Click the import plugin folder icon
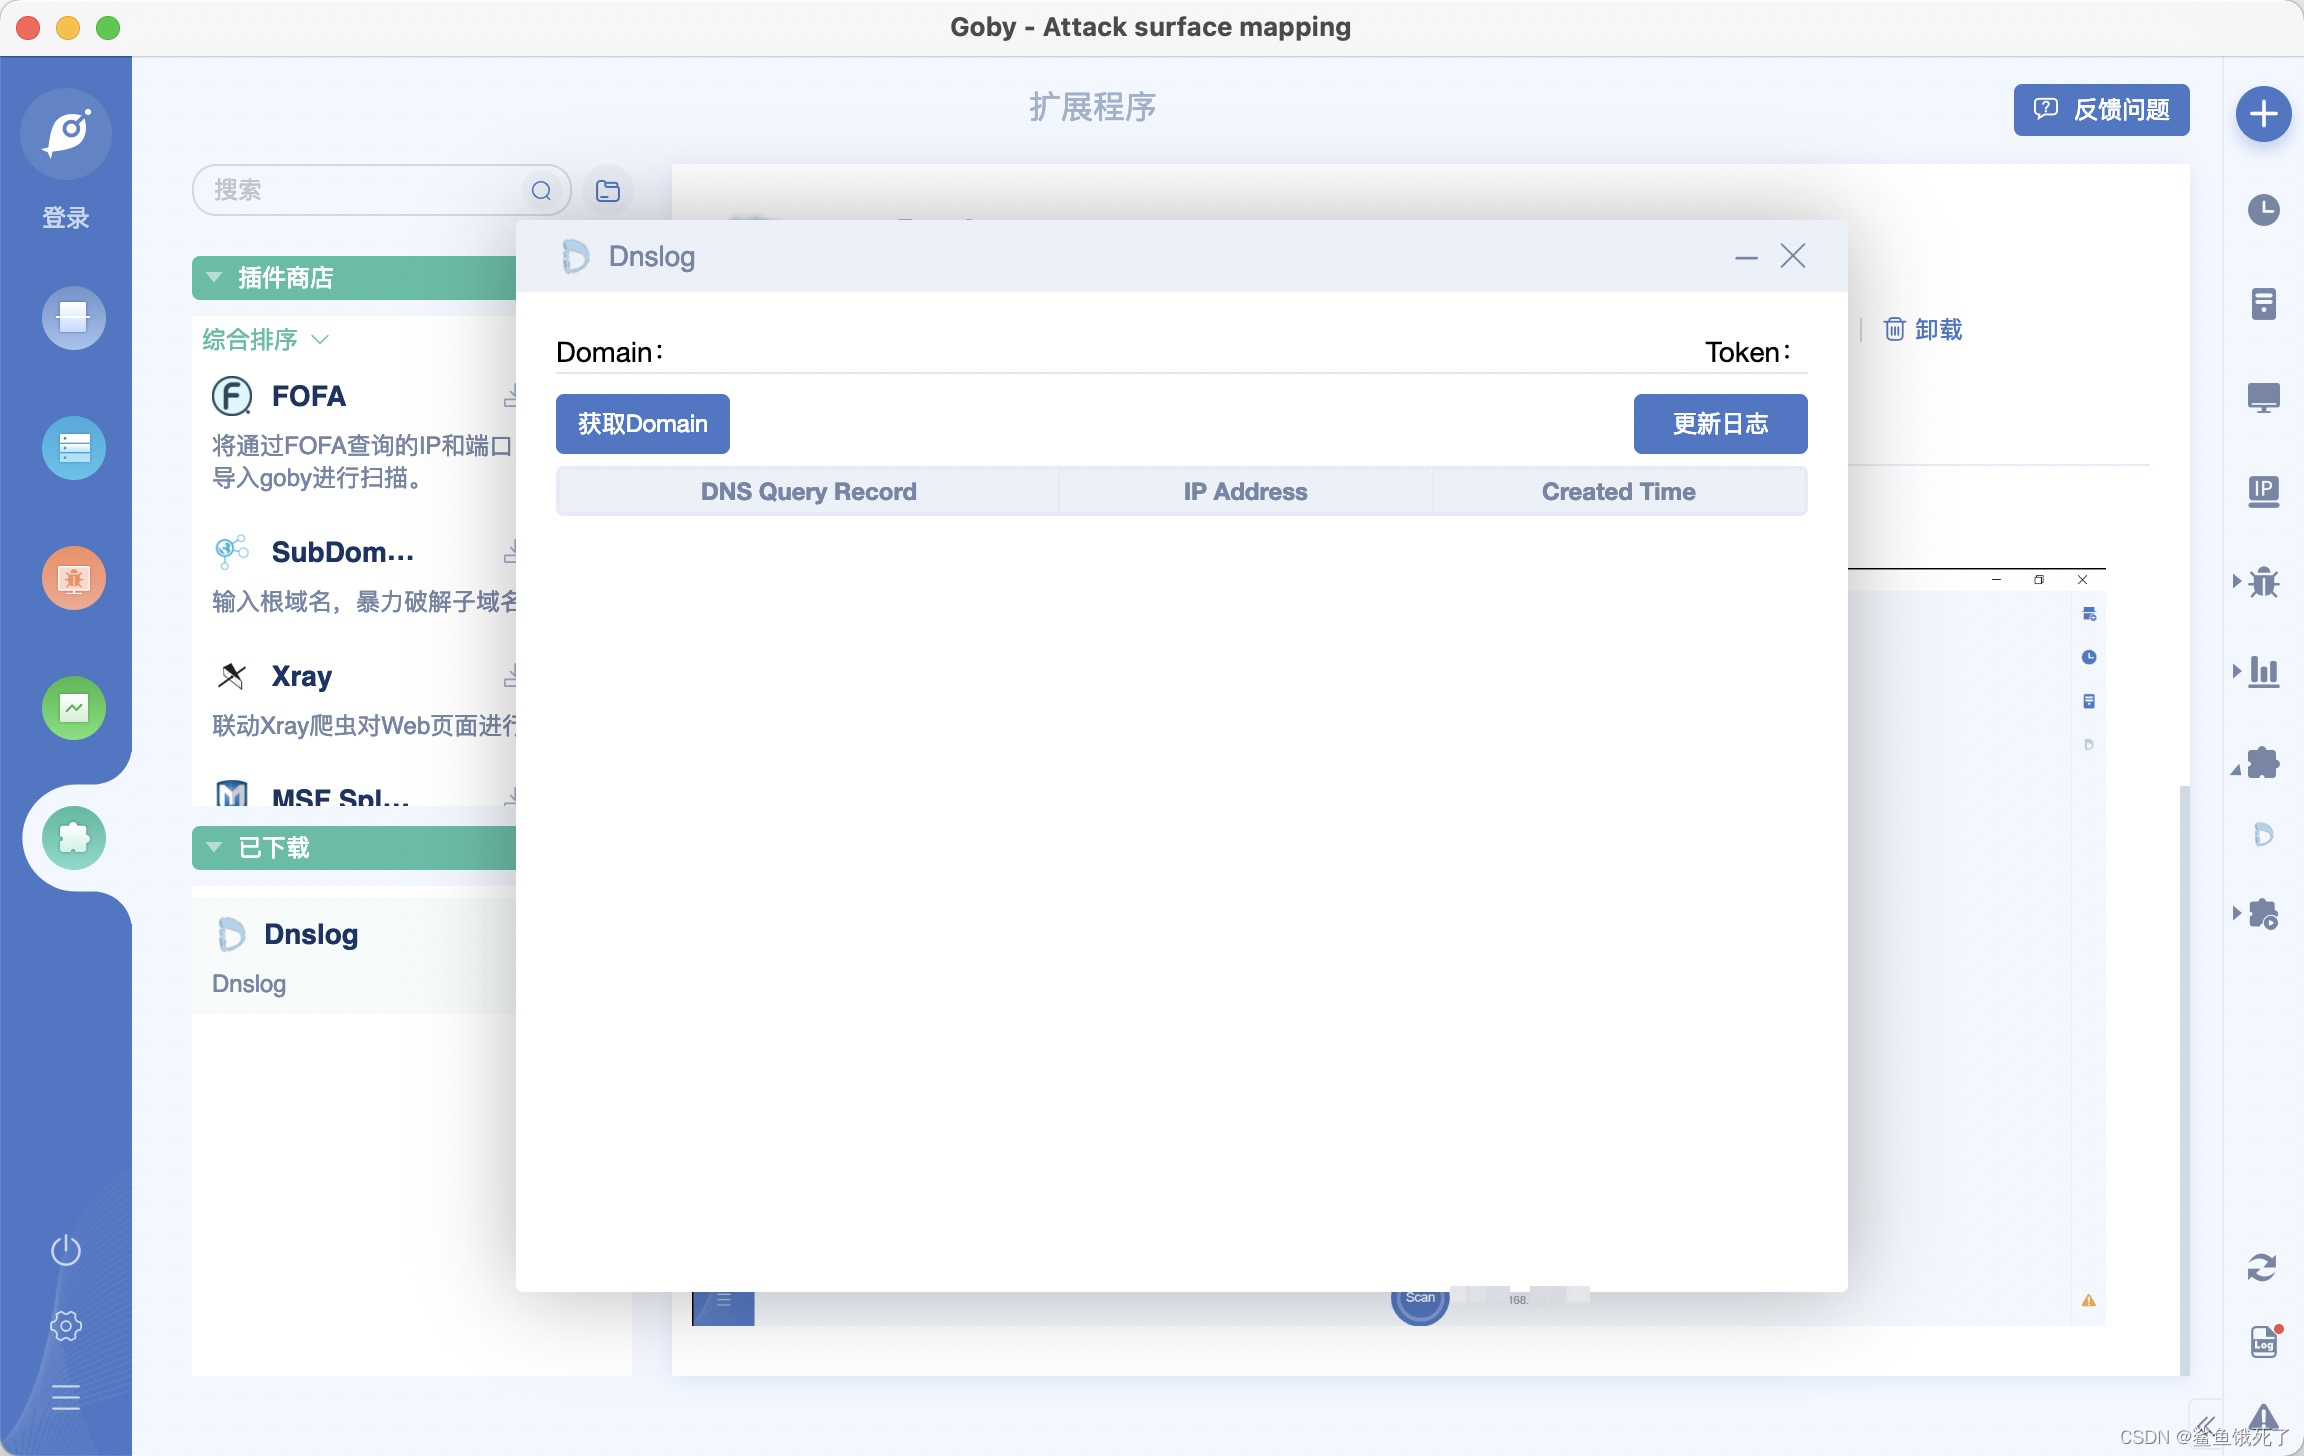This screenshot has height=1456, width=2304. click(x=608, y=190)
